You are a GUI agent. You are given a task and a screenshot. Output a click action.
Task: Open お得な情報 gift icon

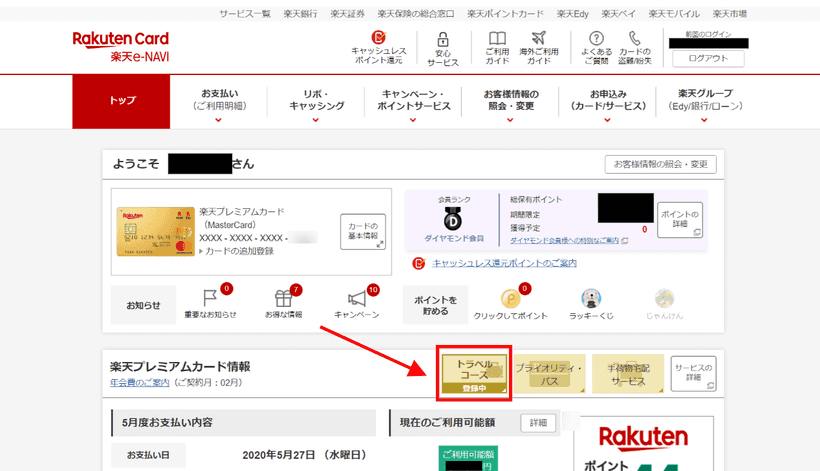pyautogui.click(x=283, y=303)
